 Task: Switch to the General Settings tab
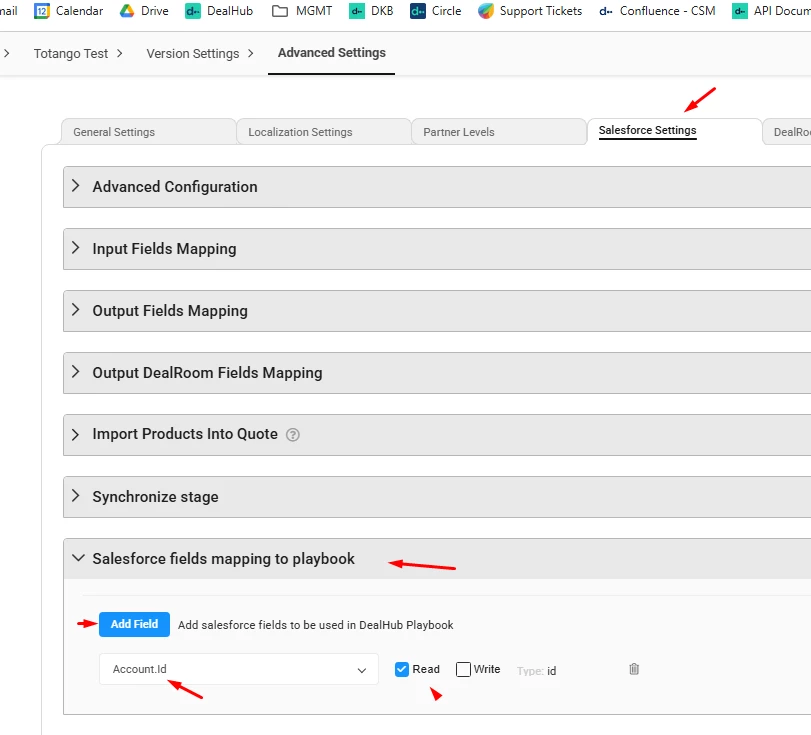148,132
